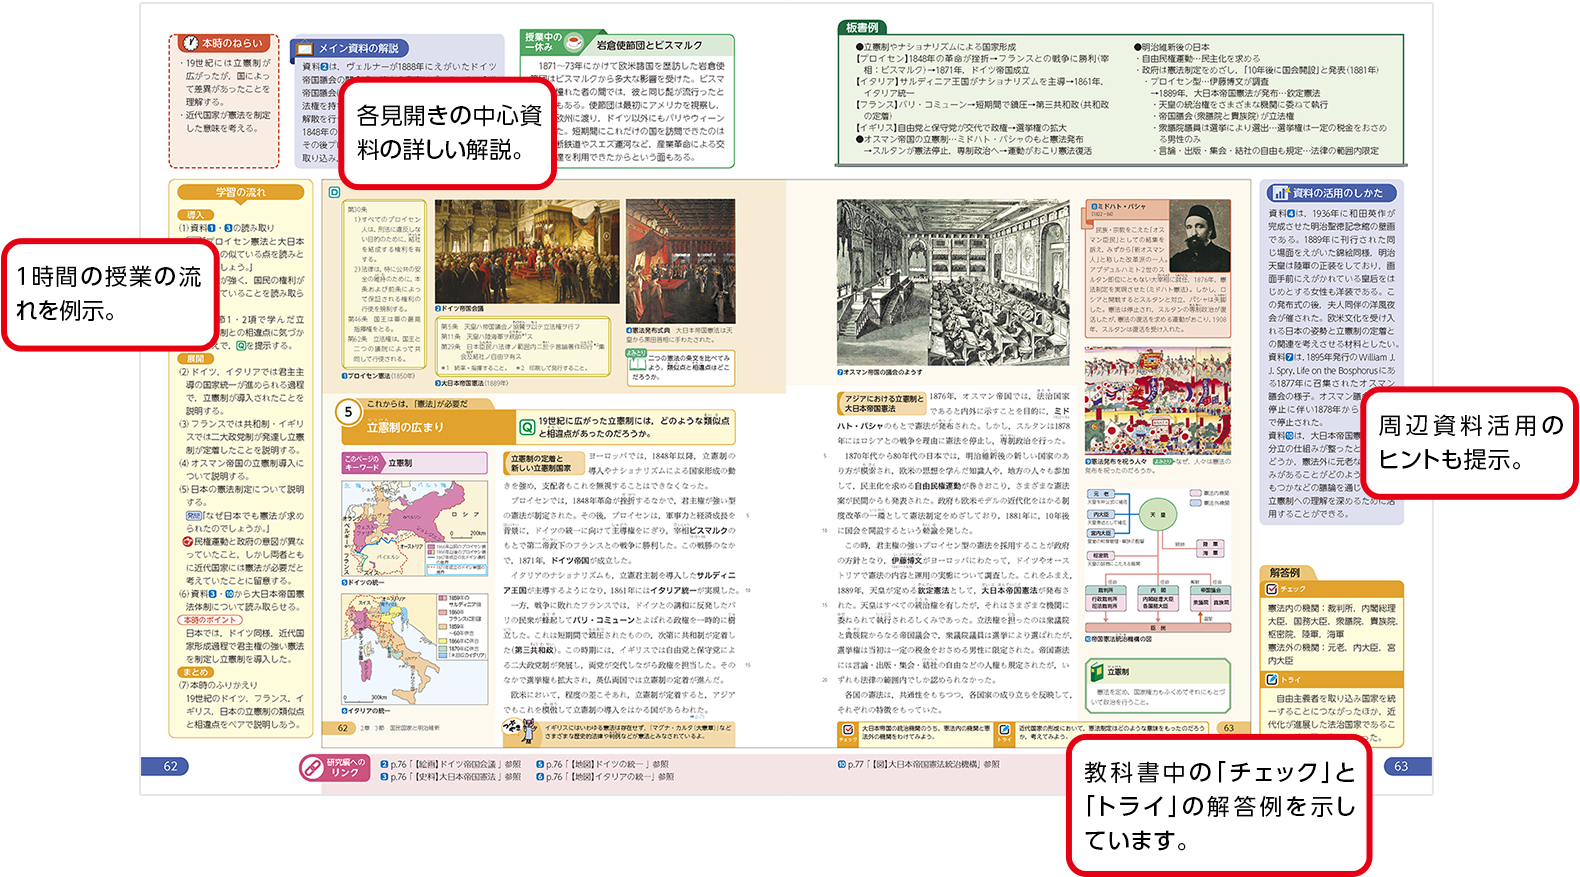The width and height of the screenshot is (1580, 877).
Task: Click the よみとり open-book icon under 憲法発布式典
Action: pos(636,365)
